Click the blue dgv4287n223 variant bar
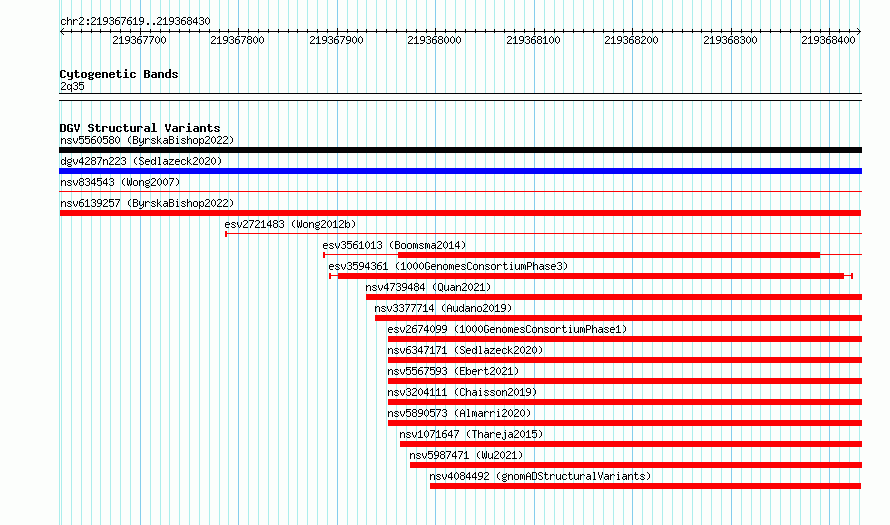The height and width of the screenshot is (525, 890). tap(460, 171)
